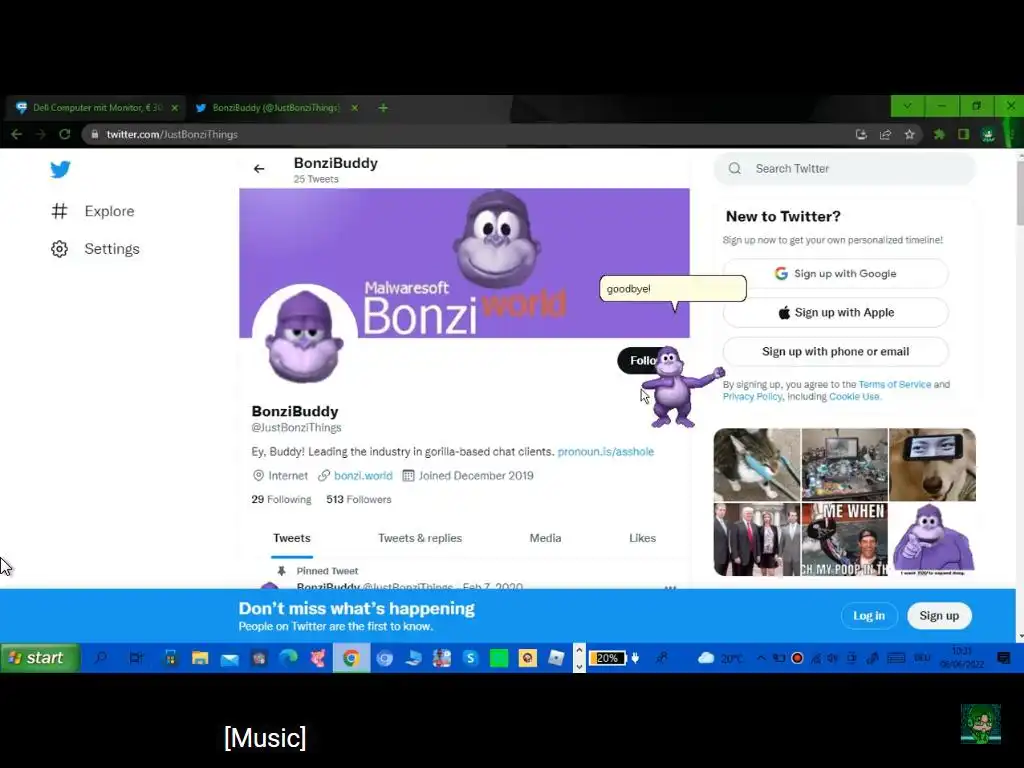
Task: Reload the Twitter page
Action: [x=65, y=135]
